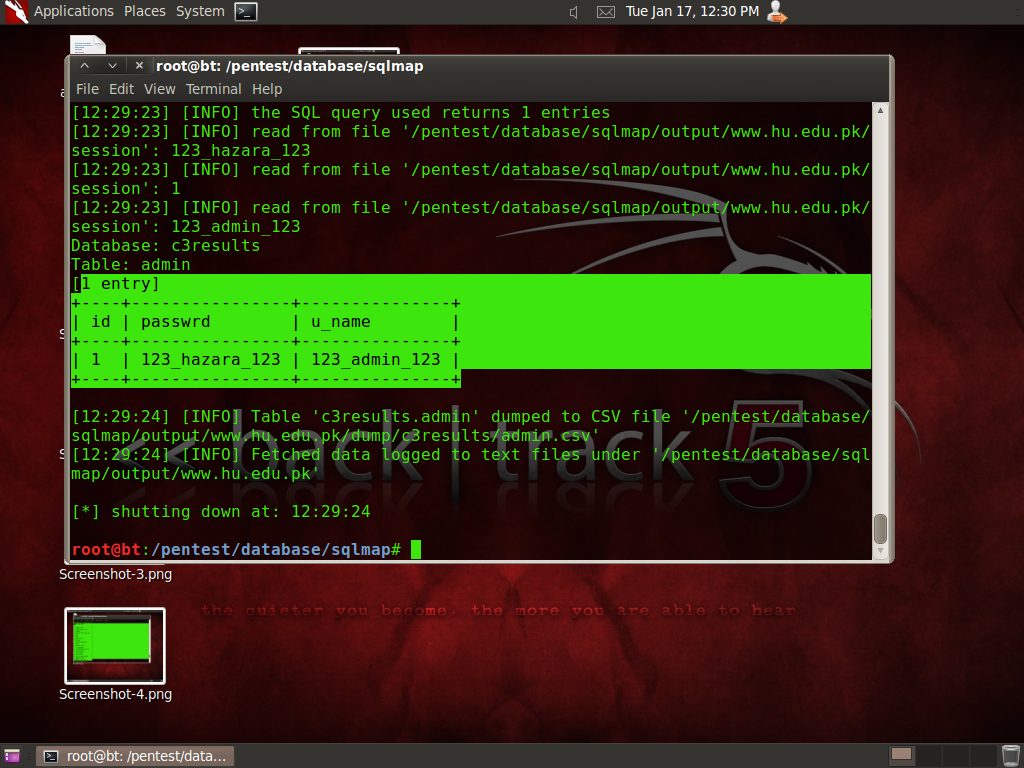
Task: Click 'the SQL query used returns 1 entries'
Action: click(430, 112)
